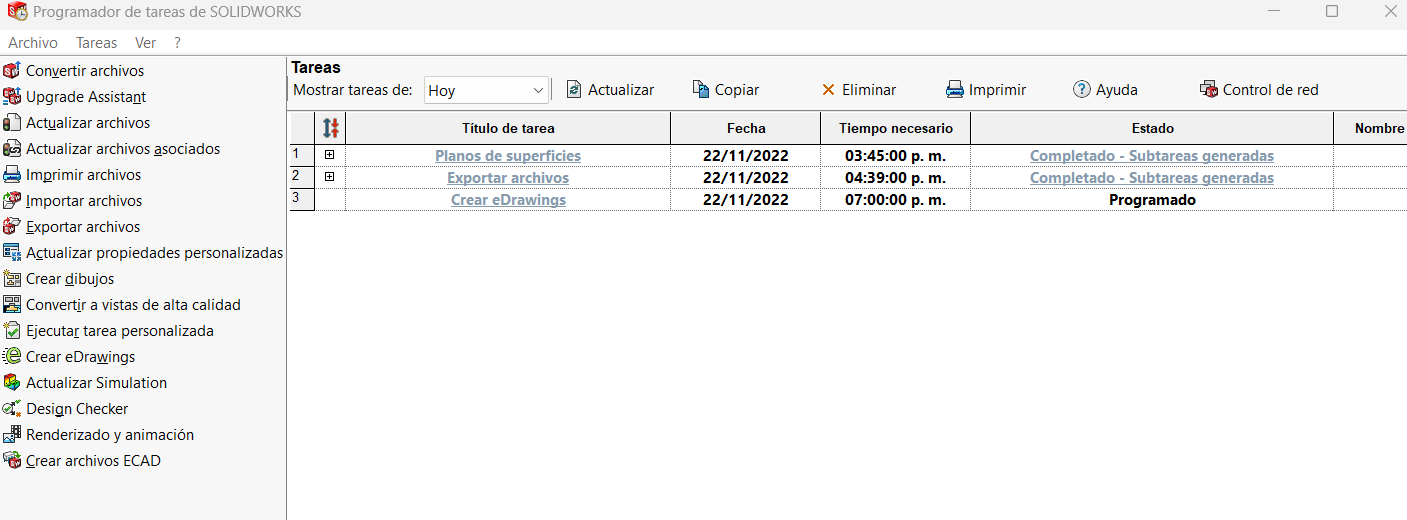Screen dimensions: 1407x520
Task: Select Convertir a vistas de alta calidad icon
Action: 12,305
